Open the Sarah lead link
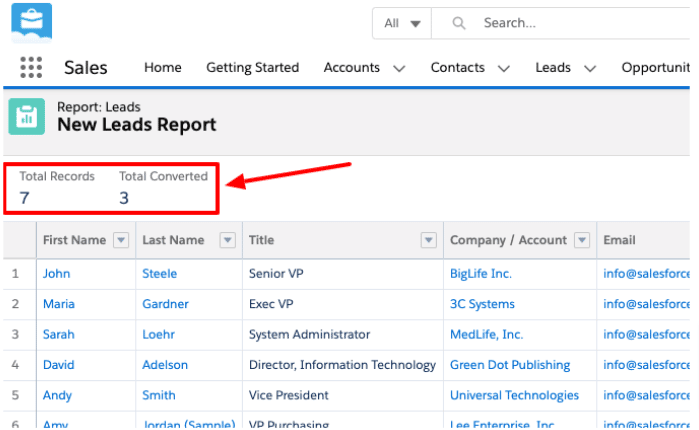The width and height of the screenshot is (699, 430). coord(58,334)
